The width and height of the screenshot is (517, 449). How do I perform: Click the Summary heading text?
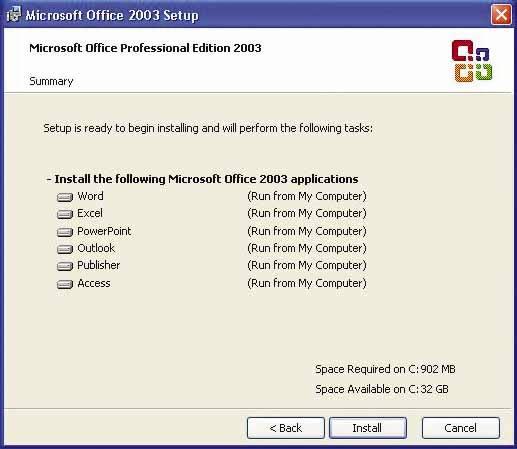pos(51,81)
